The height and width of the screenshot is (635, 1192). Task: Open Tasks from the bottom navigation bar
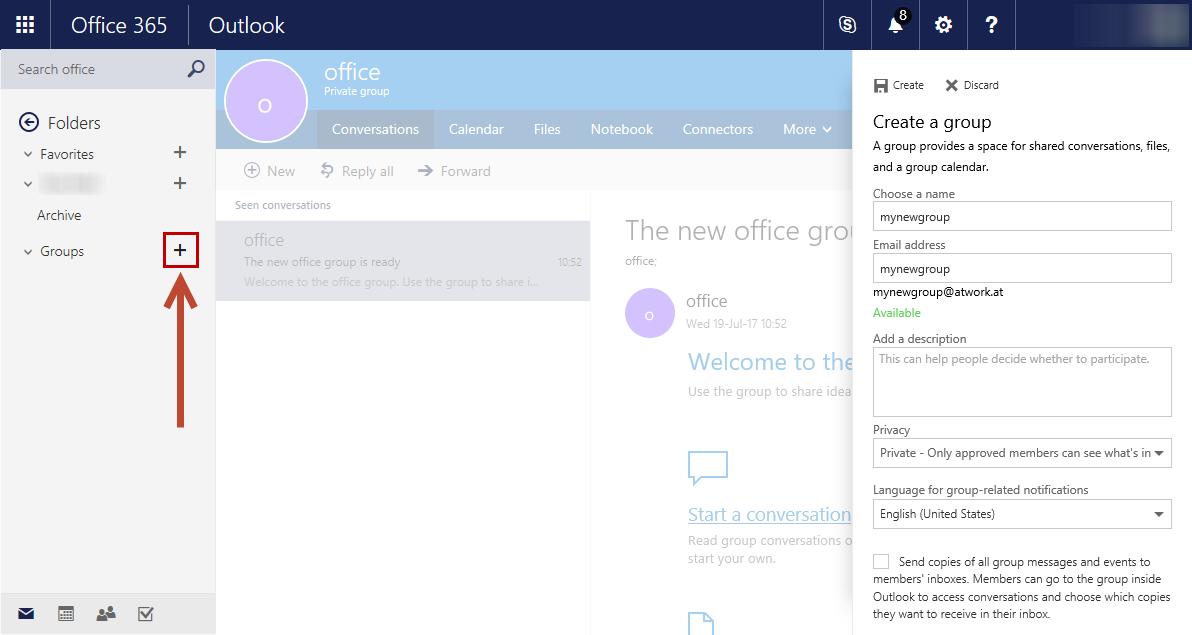[x=146, y=614]
